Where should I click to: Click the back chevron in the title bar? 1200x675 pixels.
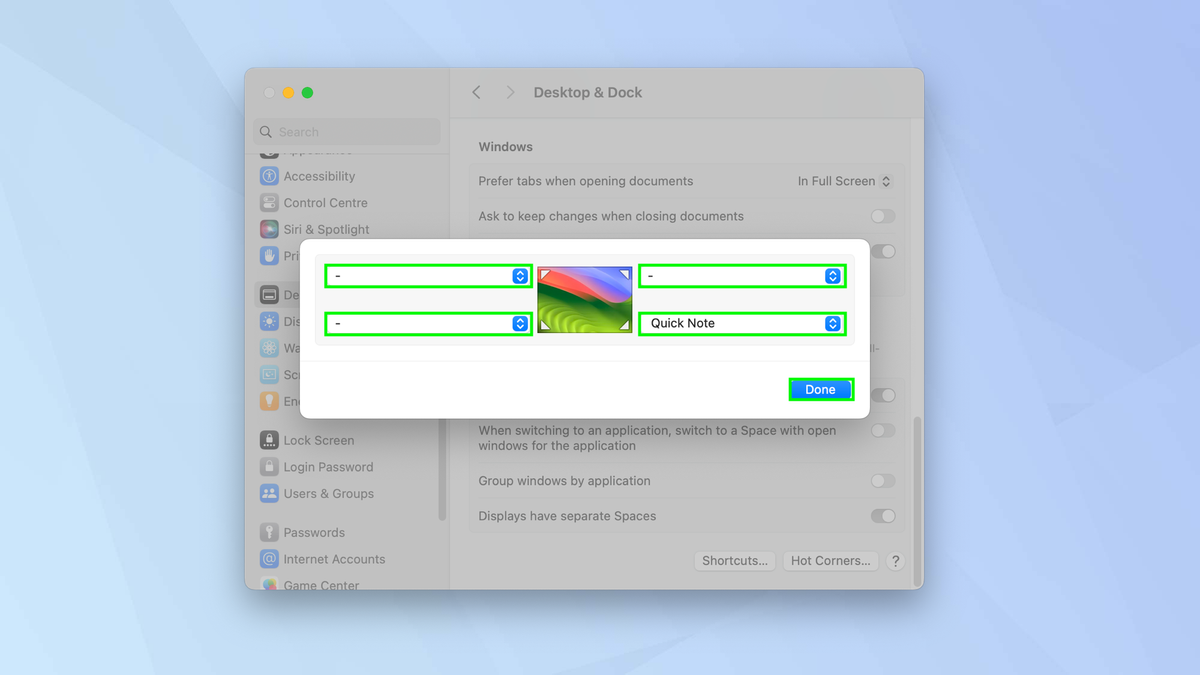[476, 91]
